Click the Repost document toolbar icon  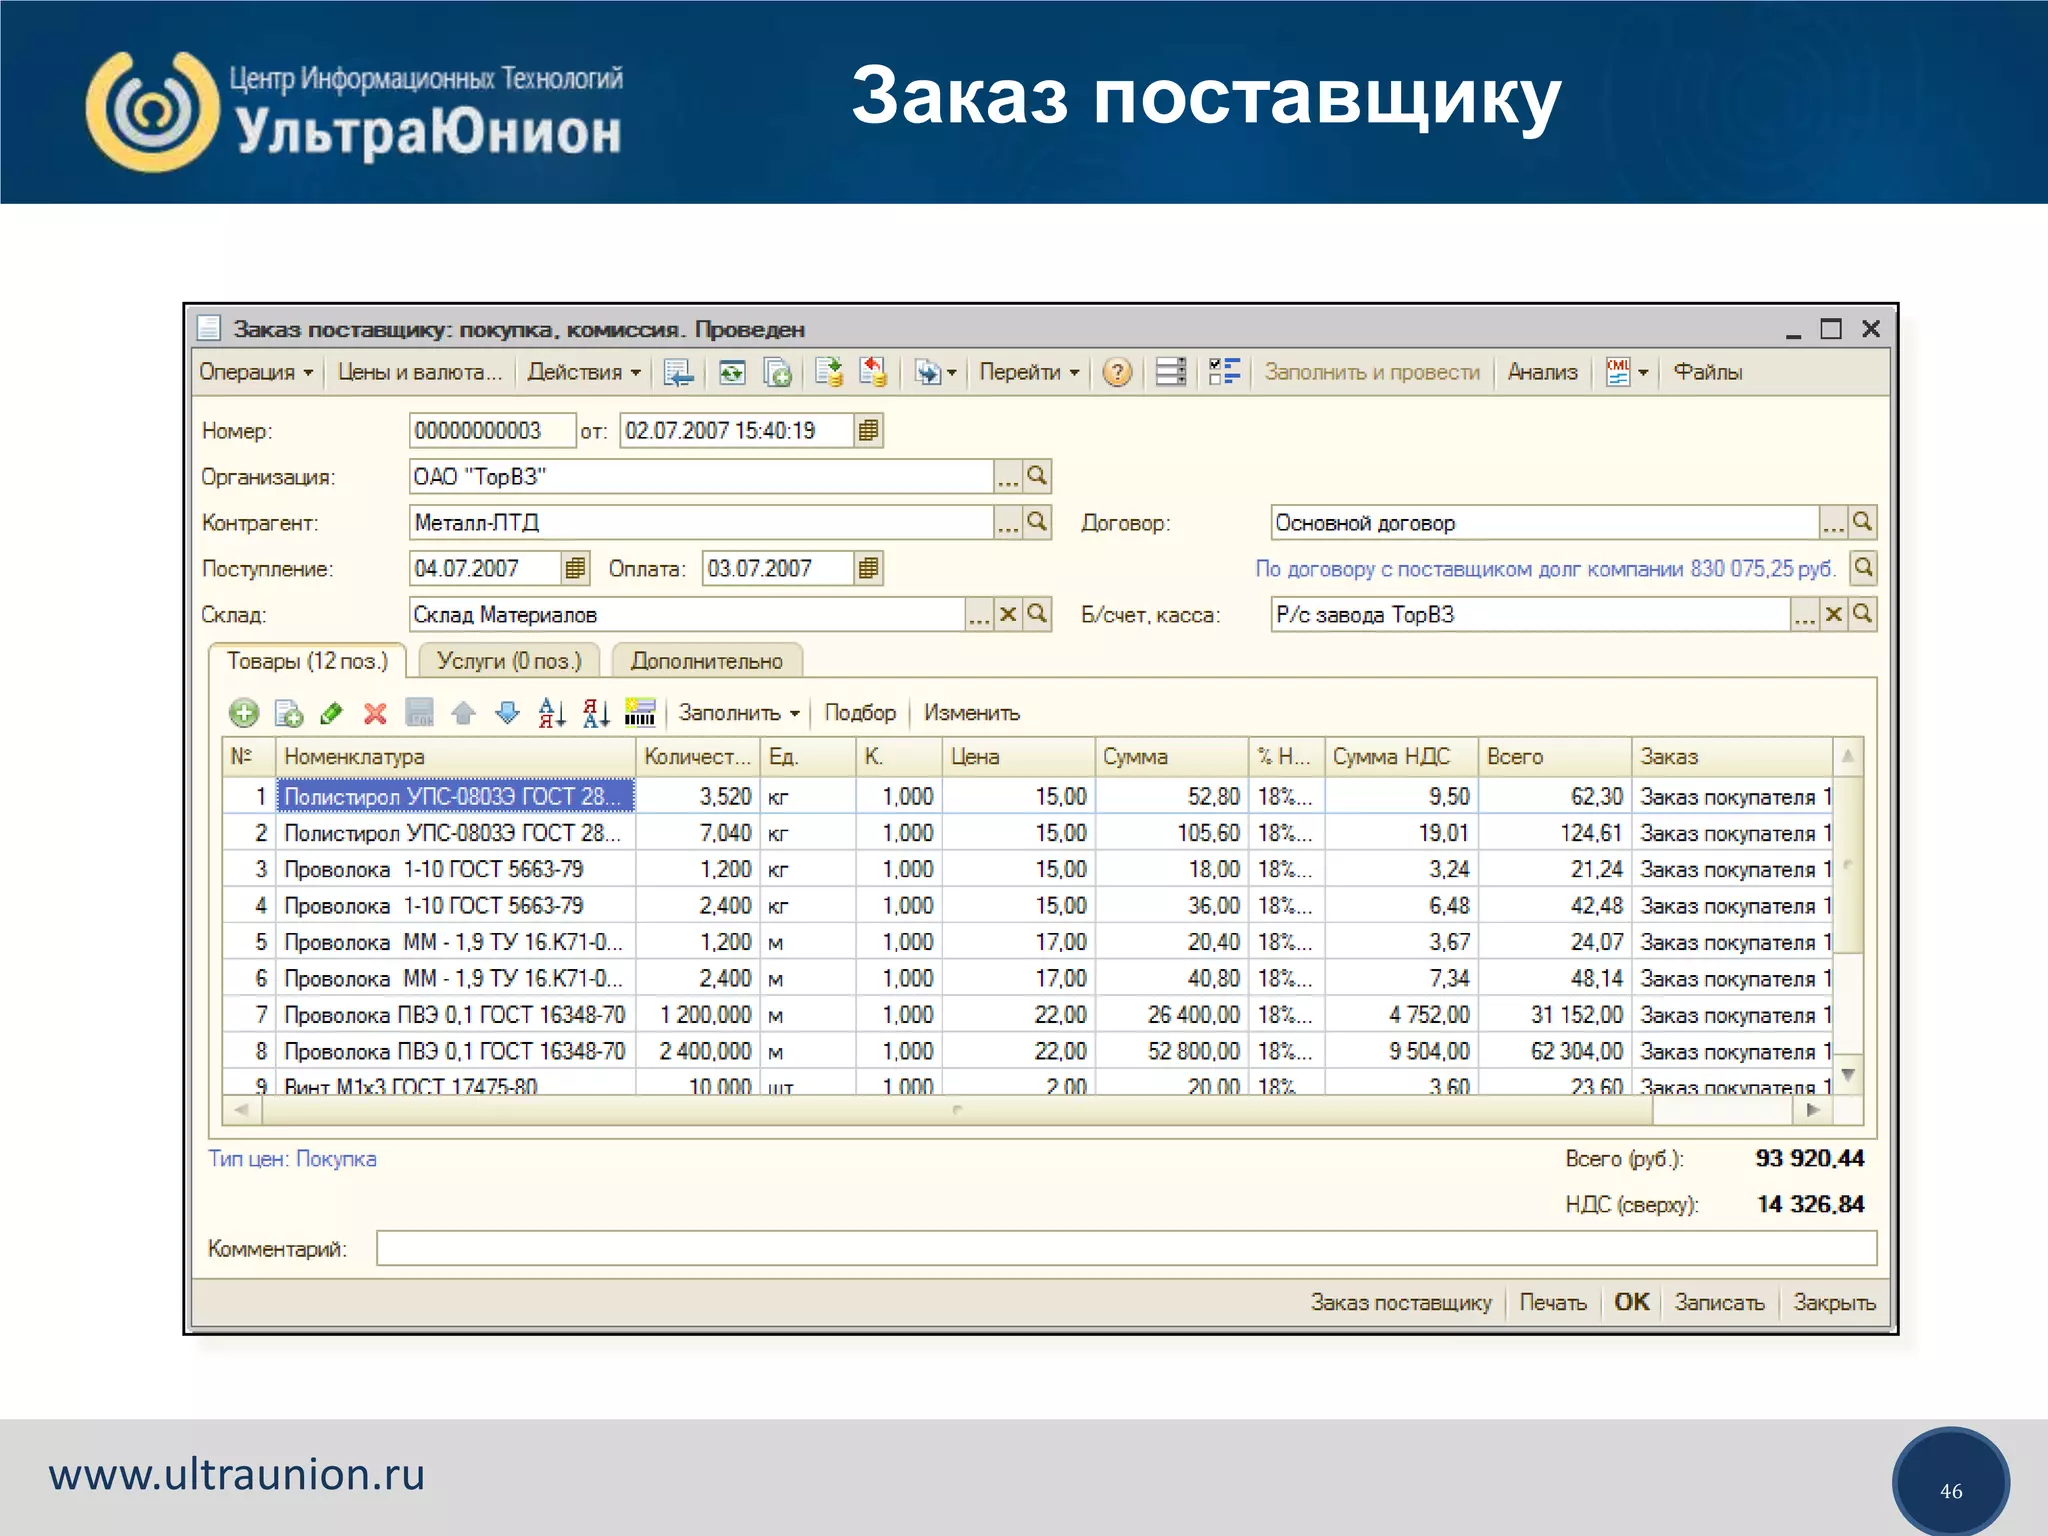[732, 373]
